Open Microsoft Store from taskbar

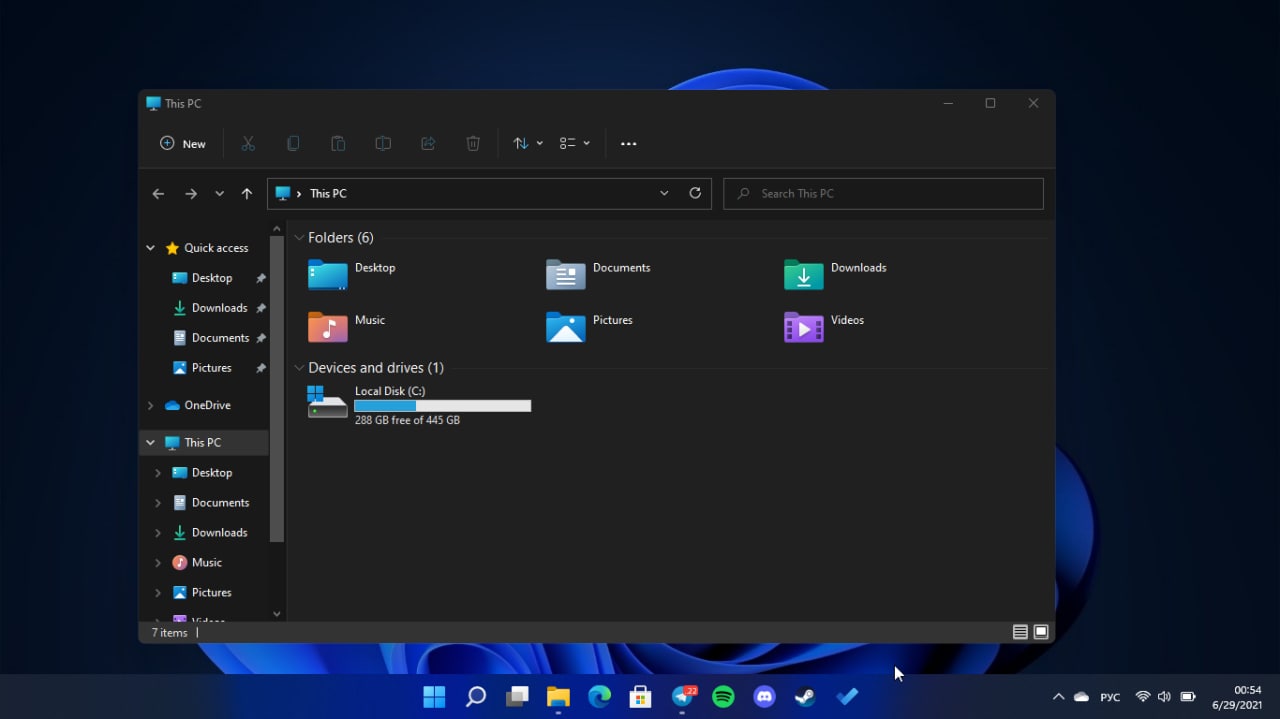pos(640,697)
